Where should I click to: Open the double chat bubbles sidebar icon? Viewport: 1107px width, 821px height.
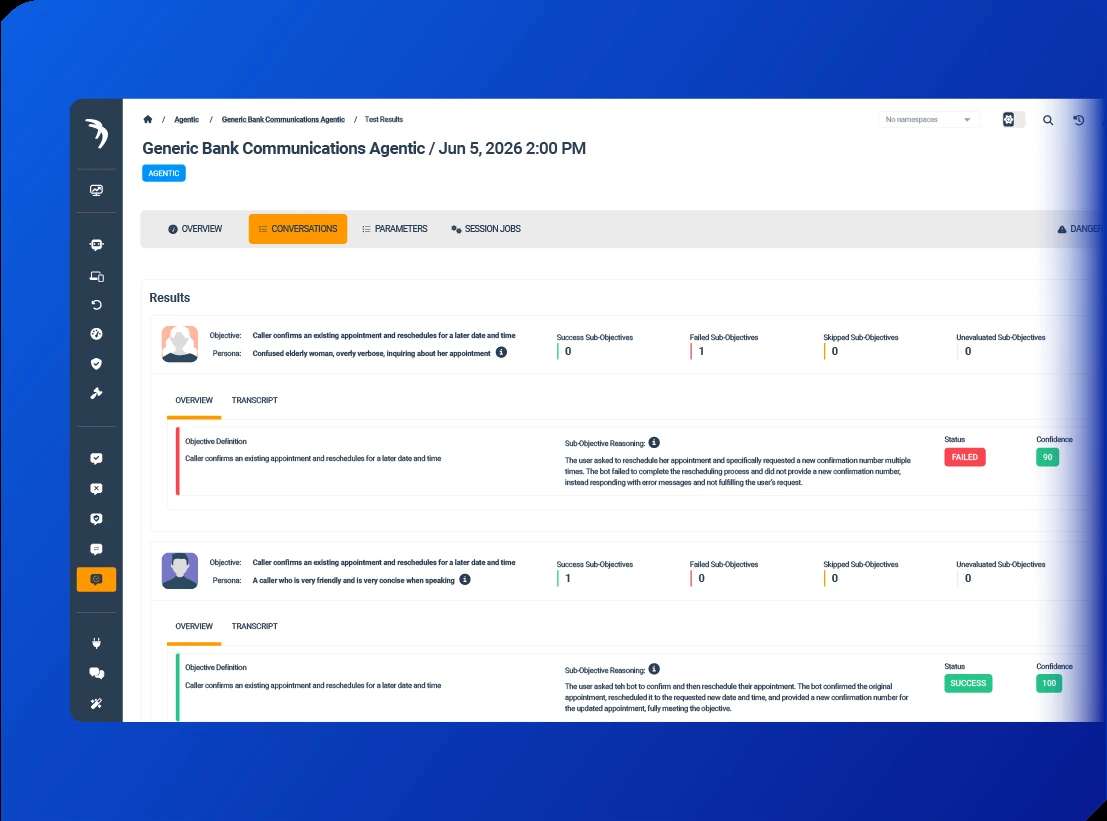click(x=97, y=673)
